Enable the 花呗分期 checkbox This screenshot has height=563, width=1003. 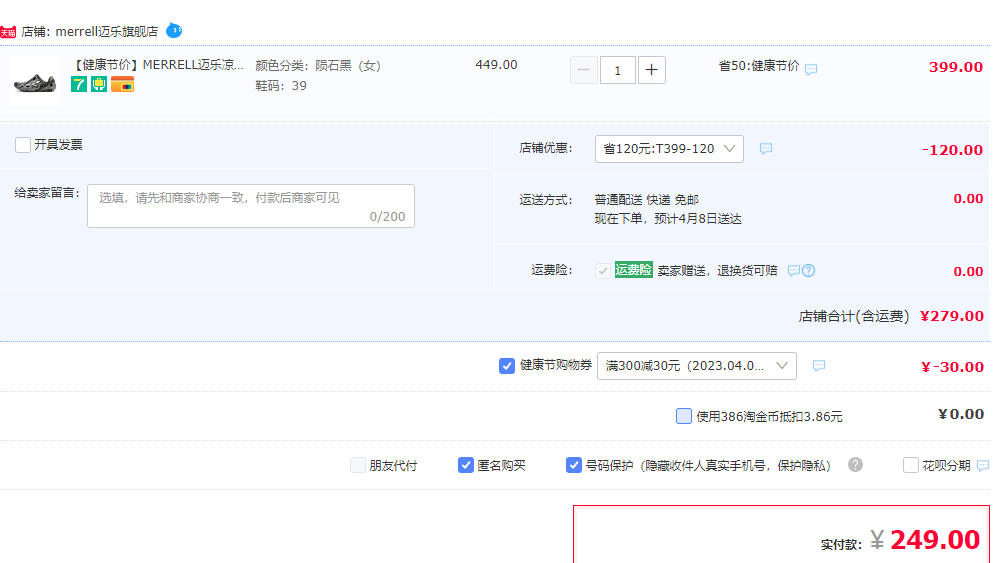911,465
